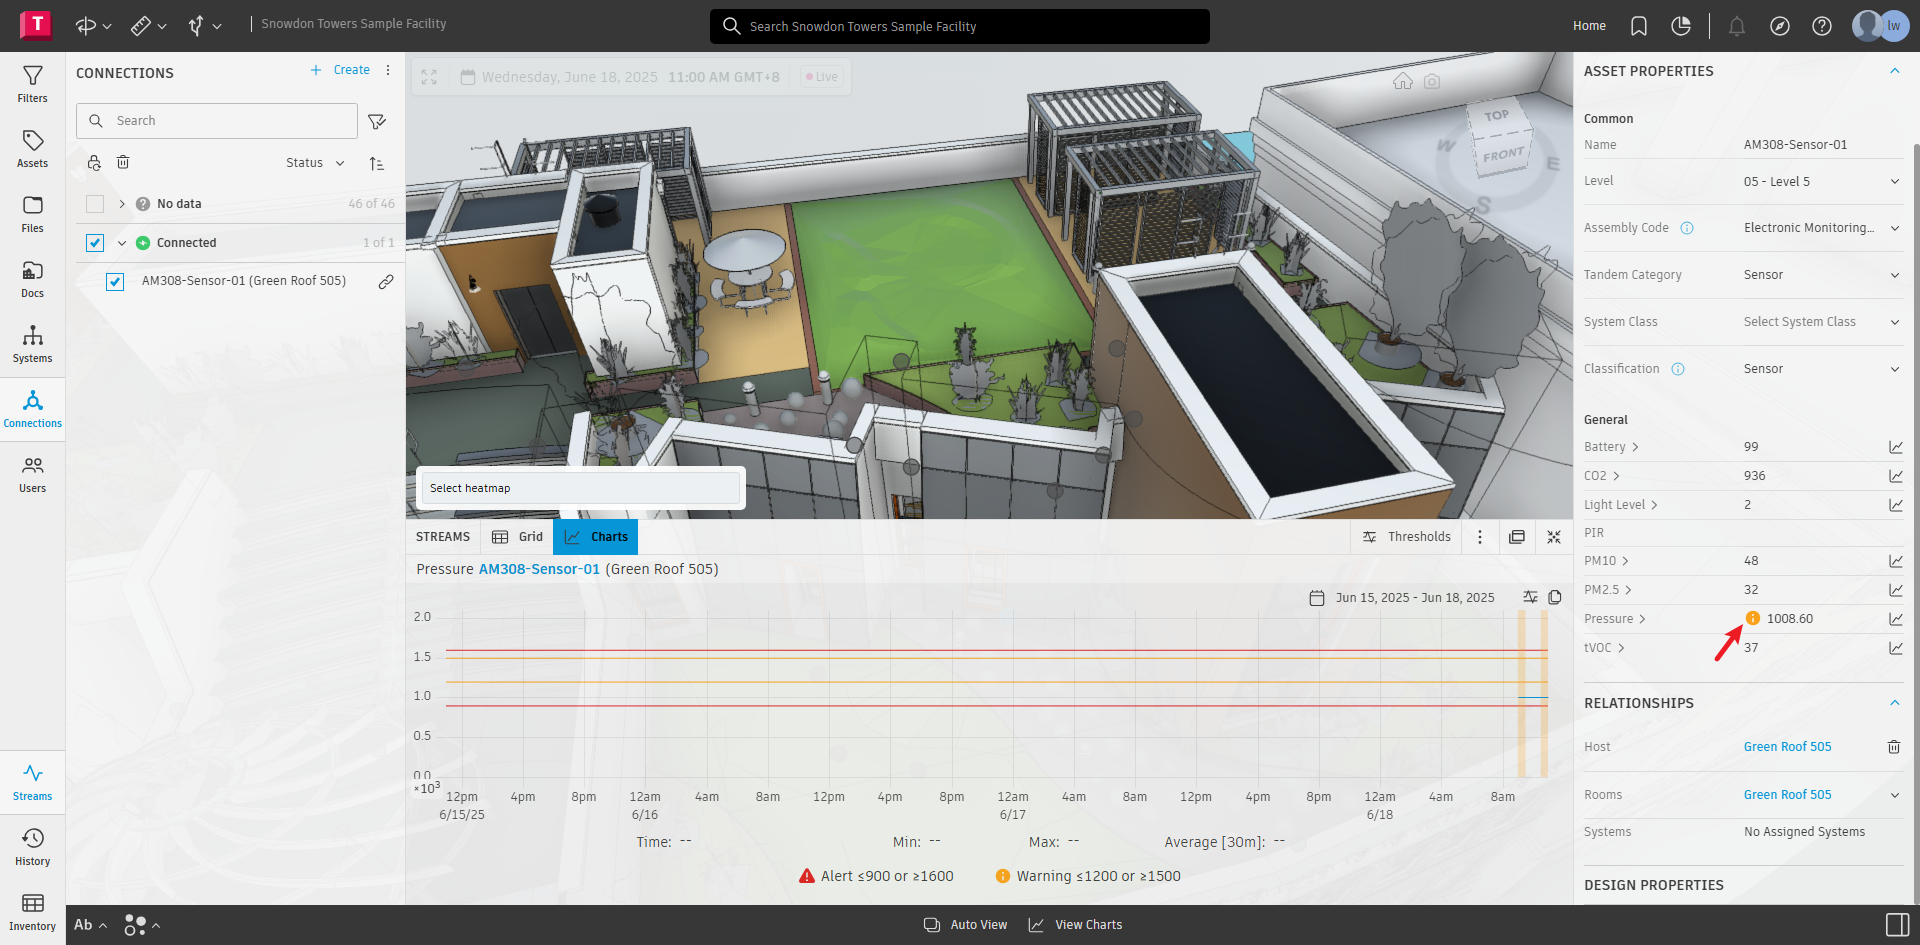This screenshot has width=1920, height=945.
Task: Open the Tandem Category dropdown
Action: pos(1823,275)
